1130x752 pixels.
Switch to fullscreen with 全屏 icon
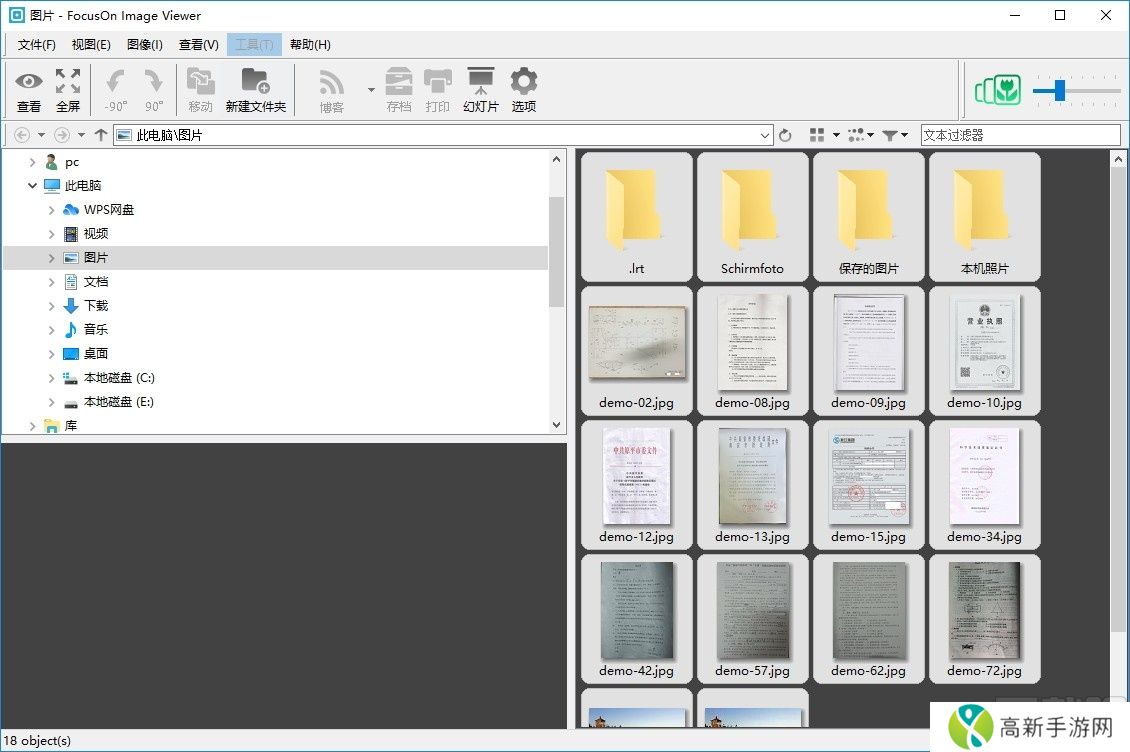tap(68, 82)
